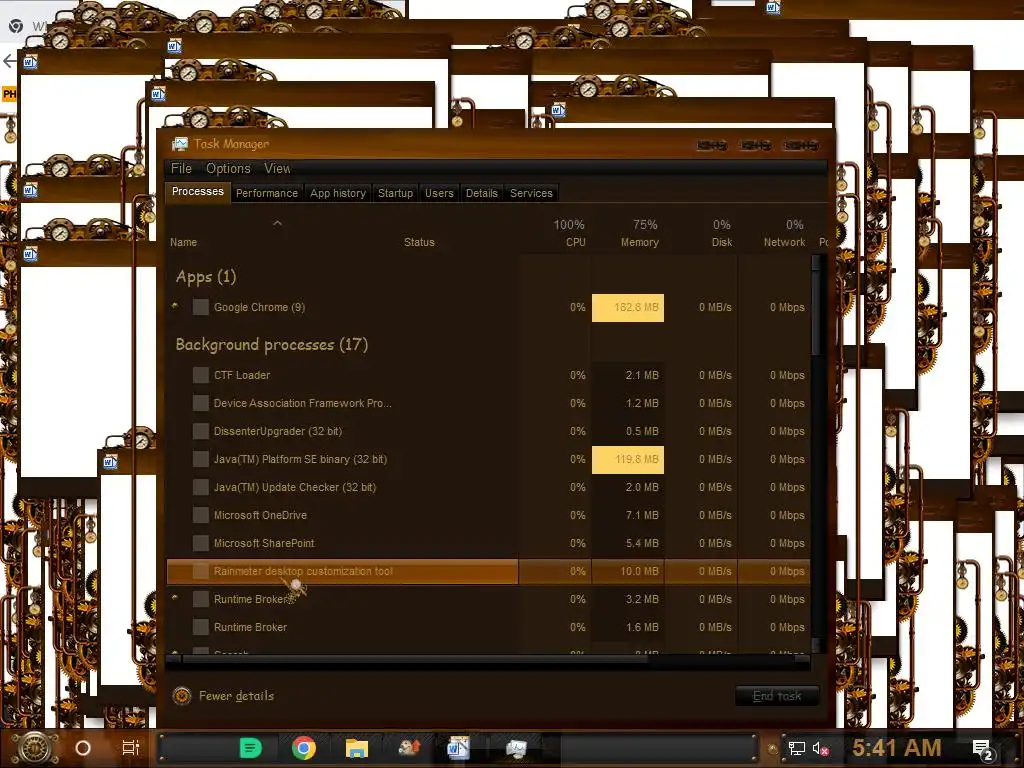
Task: Open the notification Action Center icon
Action: (x=983, y=749)
